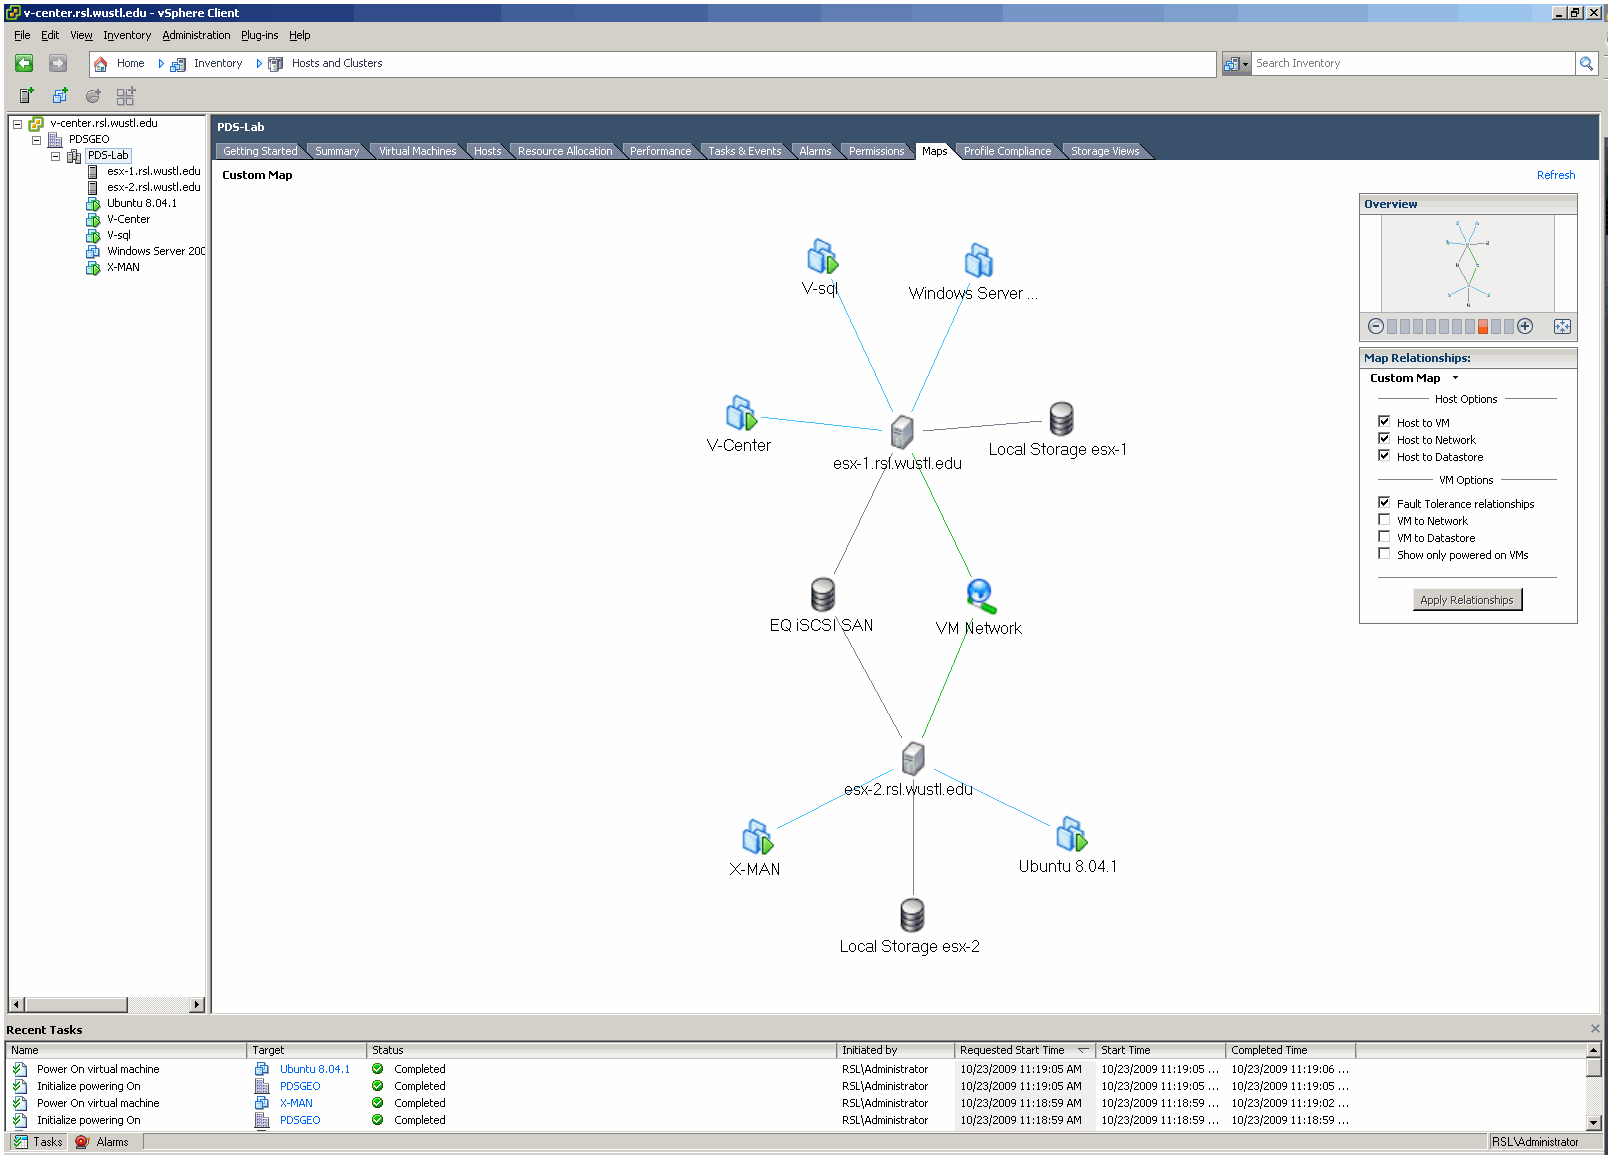This screenshot has width=1608, height=1155.
Task: Switch to the Performance tab
Action: click(660, 151)
